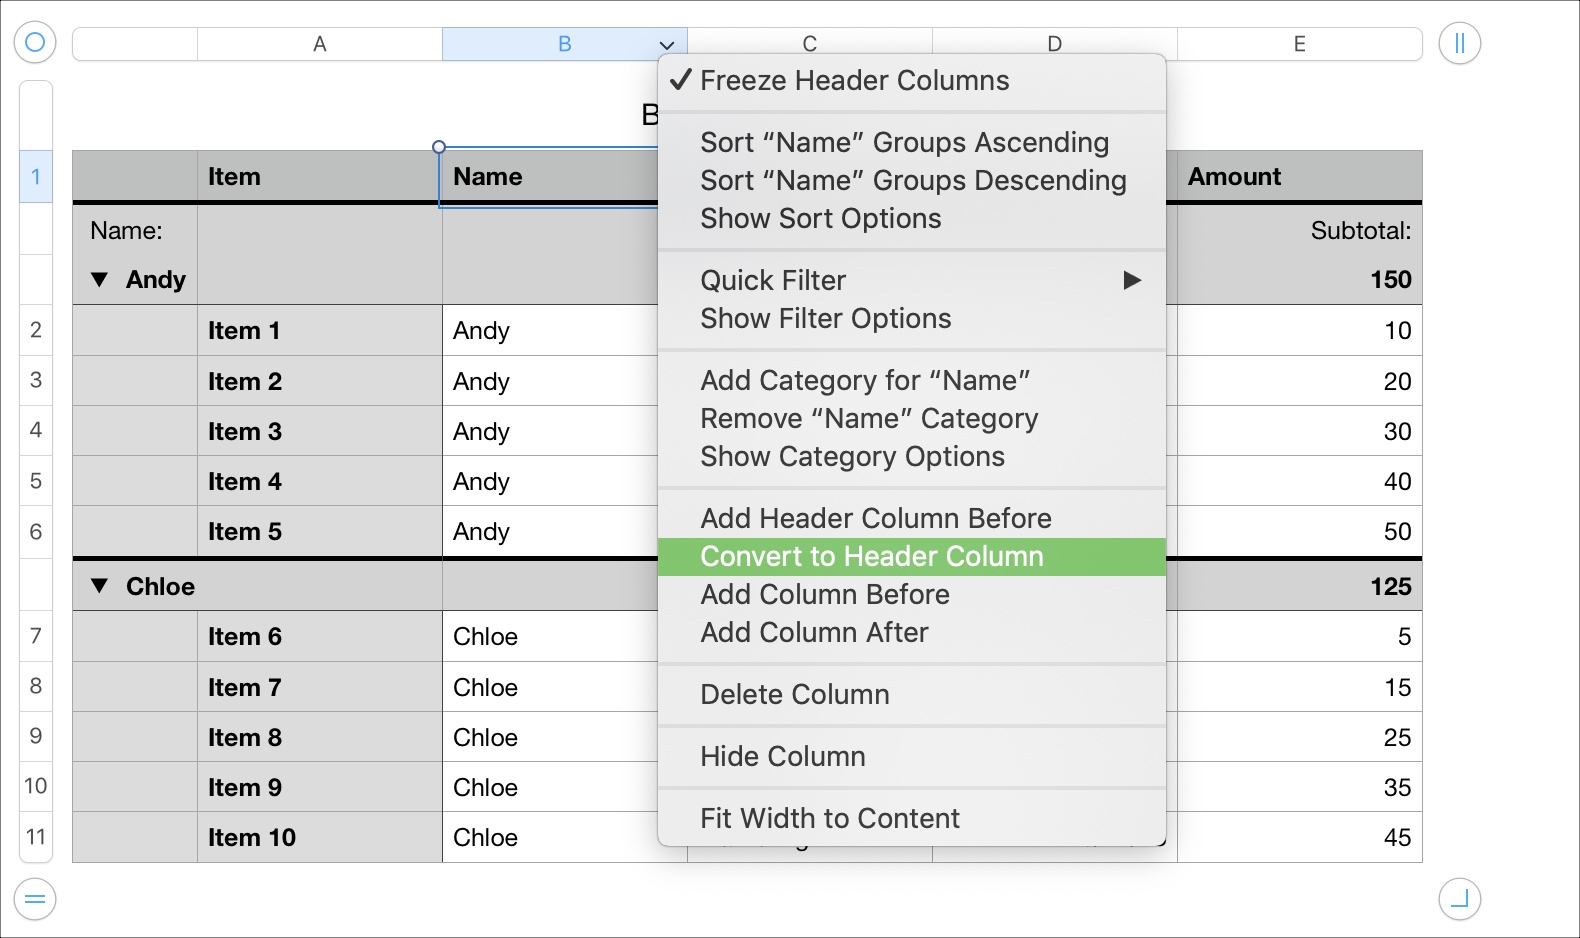Screen dimensions: 1580x938
Task: Select row 5 header number
Action: [x=36, y=481]
